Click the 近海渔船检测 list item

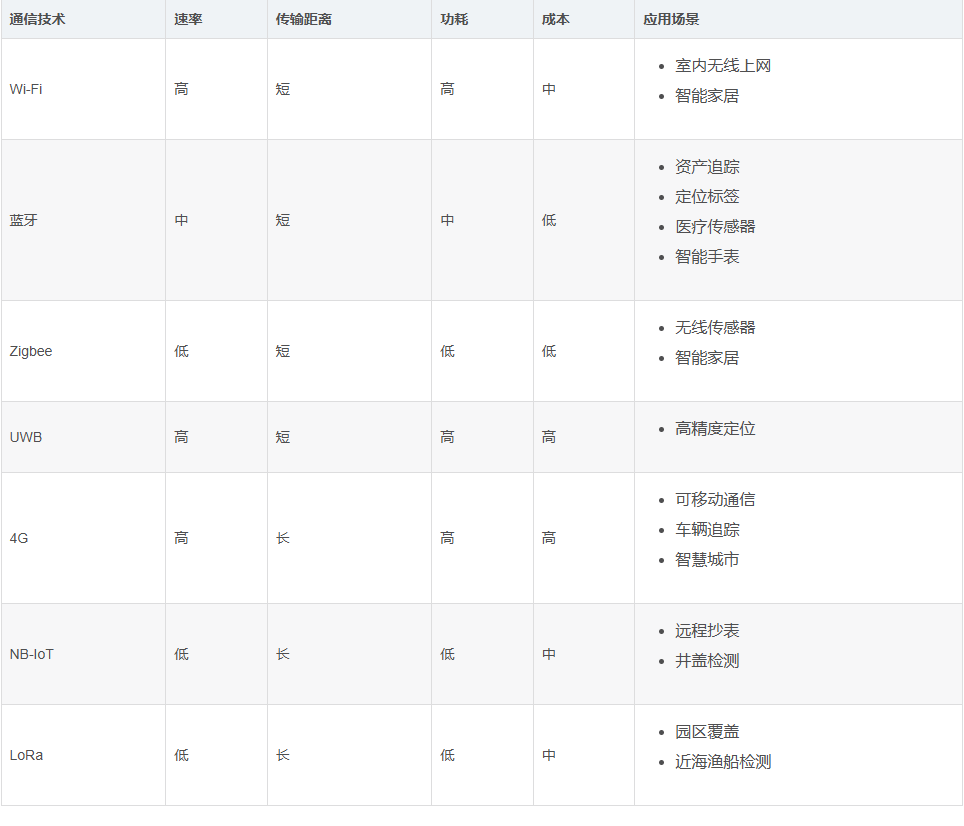[723, 762]
